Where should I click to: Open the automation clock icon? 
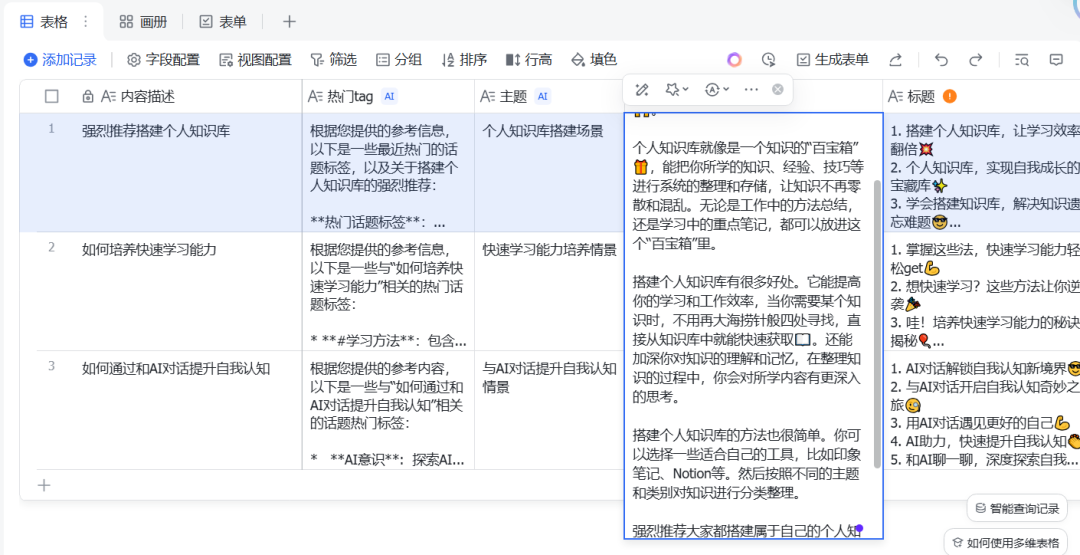(x=769, y=60)
